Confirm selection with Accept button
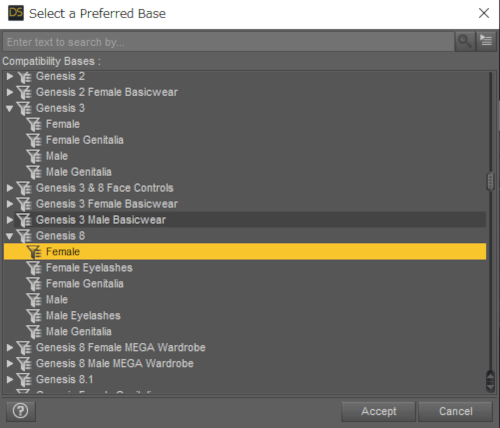The height and width of the screenshot is (428, 500). [x=378, y=411]
